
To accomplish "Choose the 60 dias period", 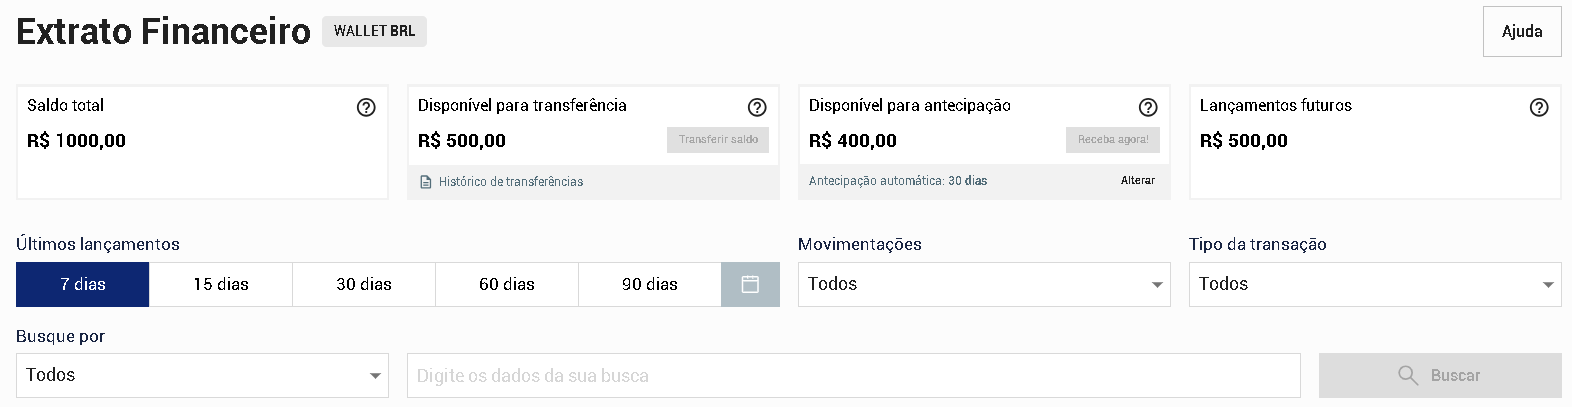I will coord(507,285).
